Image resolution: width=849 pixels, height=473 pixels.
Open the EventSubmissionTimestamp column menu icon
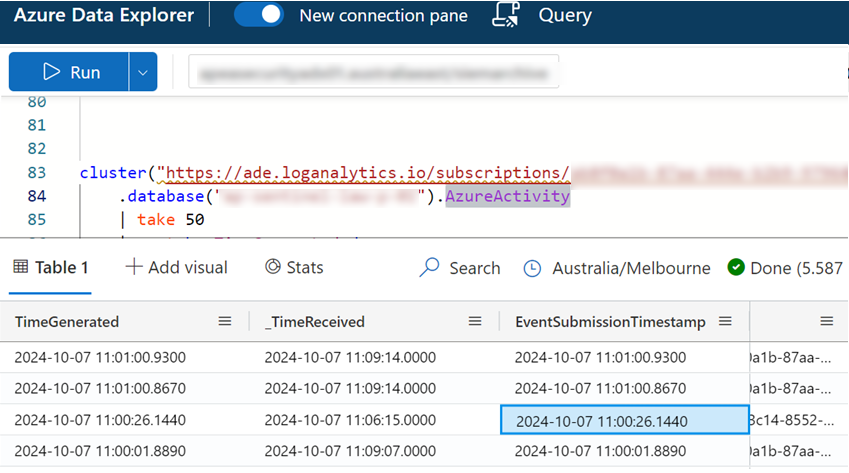coord(725,321)
